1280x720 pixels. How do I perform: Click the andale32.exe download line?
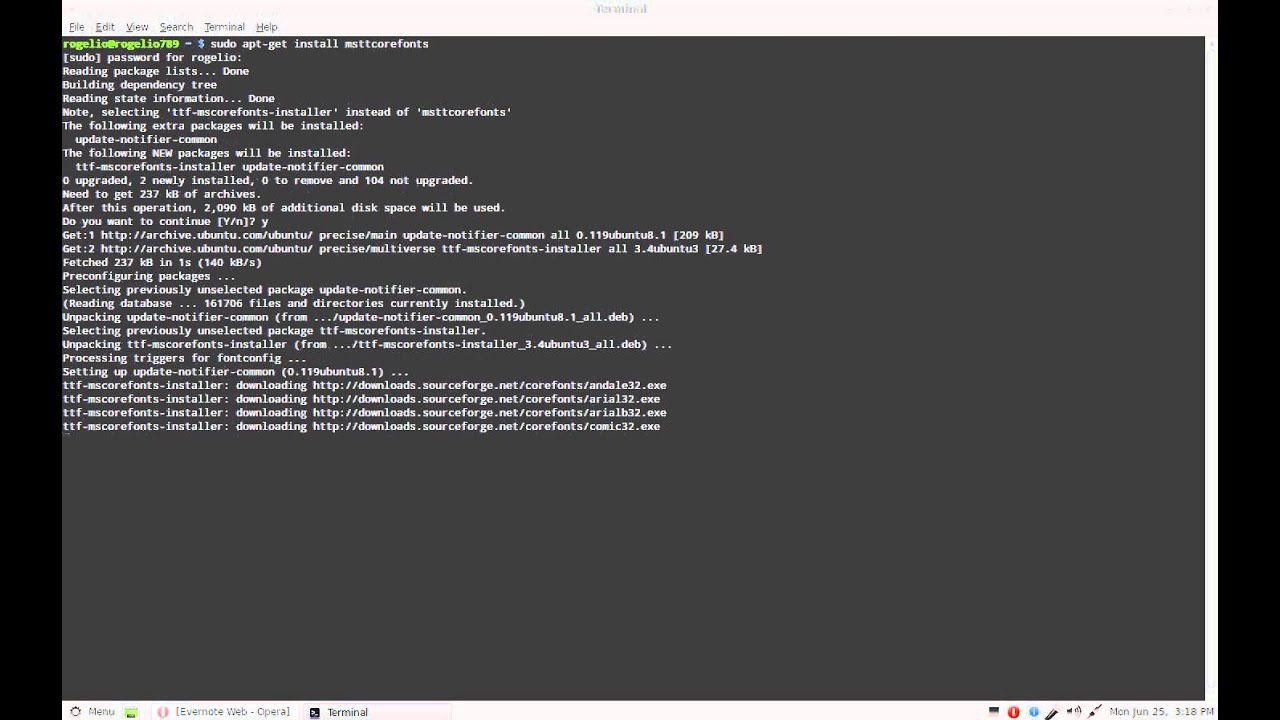pos(364,385)
